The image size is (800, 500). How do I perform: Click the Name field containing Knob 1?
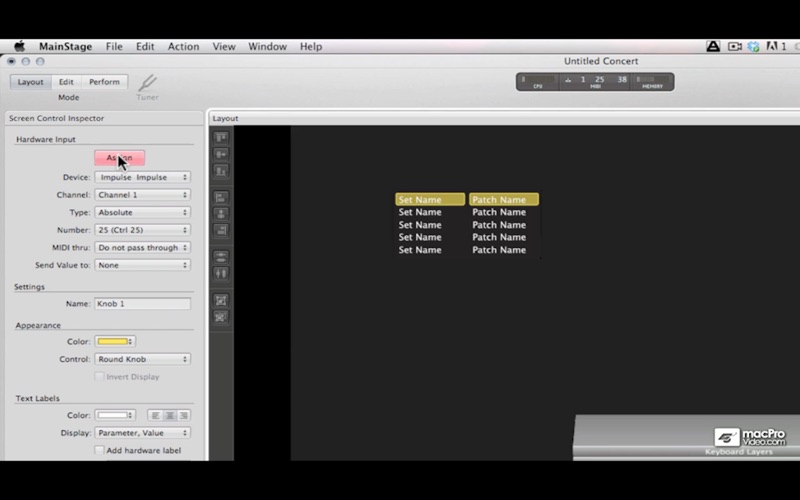click(142, 304)
